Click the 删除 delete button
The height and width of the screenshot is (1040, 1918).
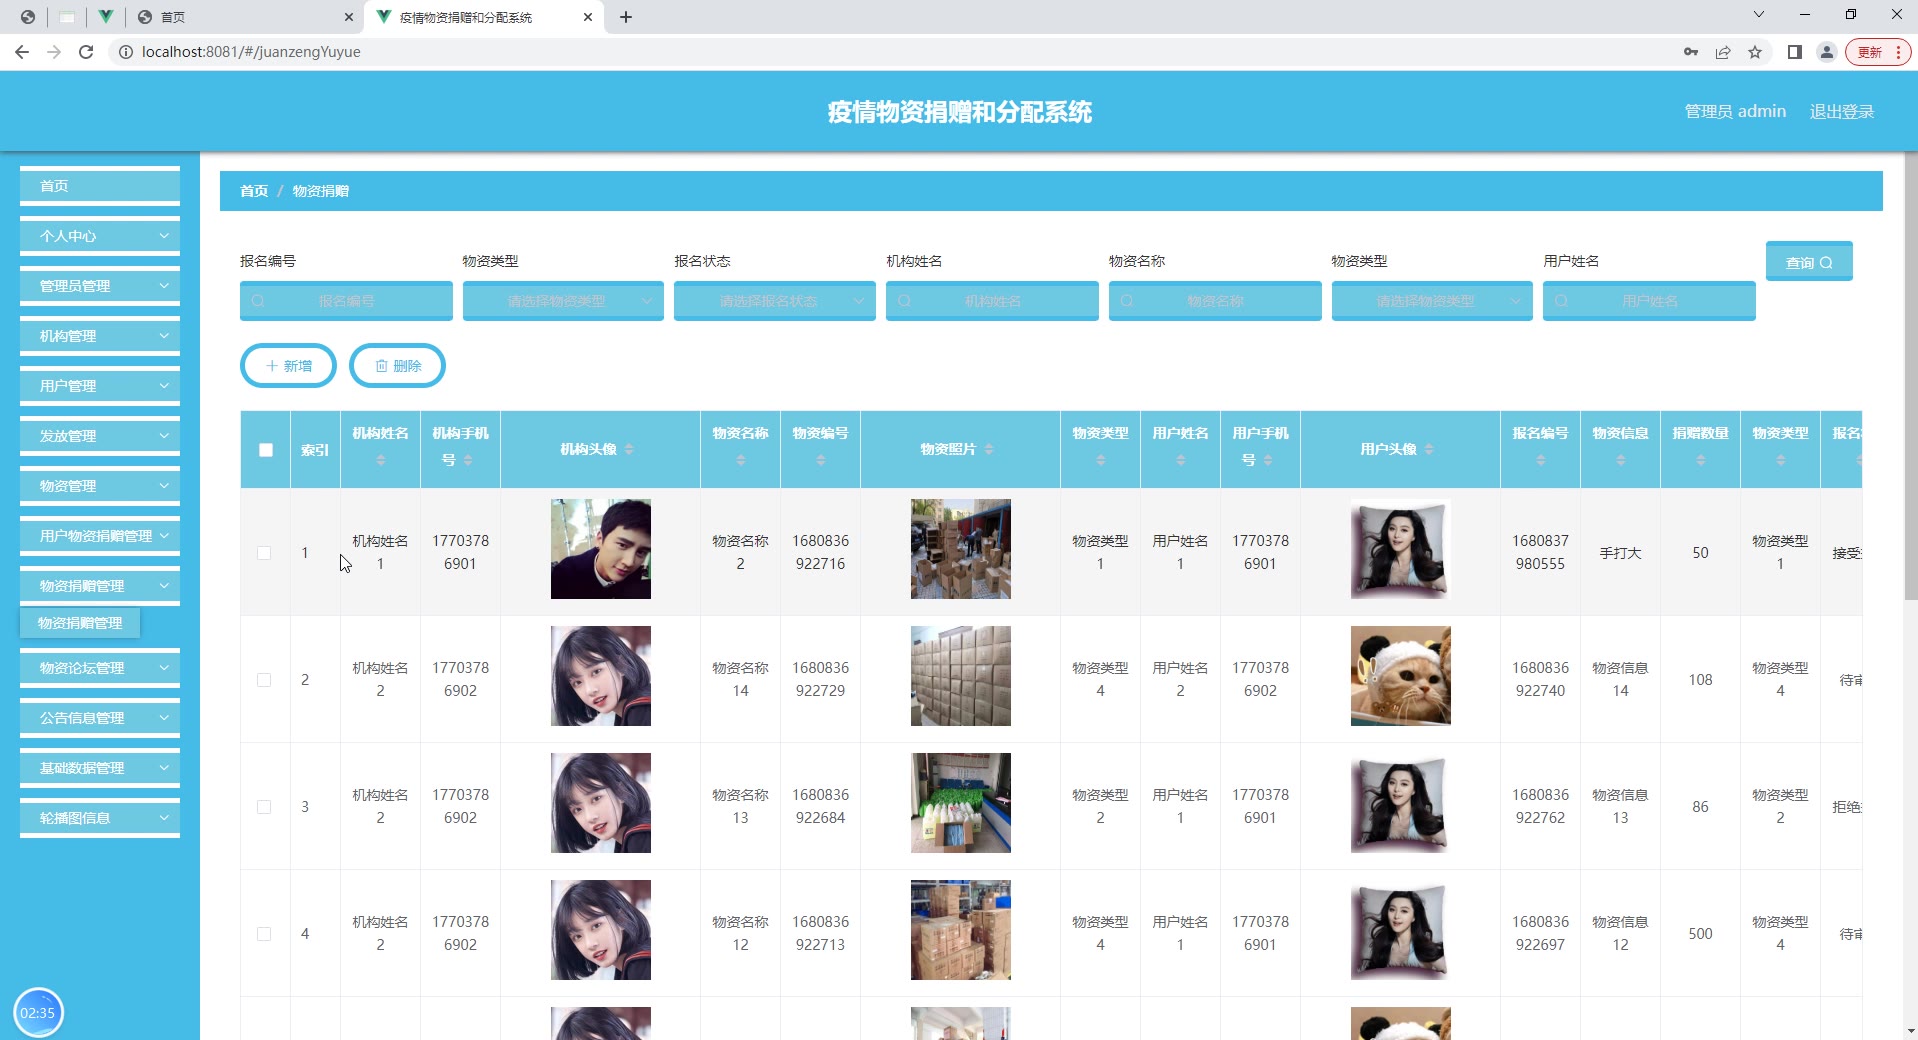pos(397,366)
